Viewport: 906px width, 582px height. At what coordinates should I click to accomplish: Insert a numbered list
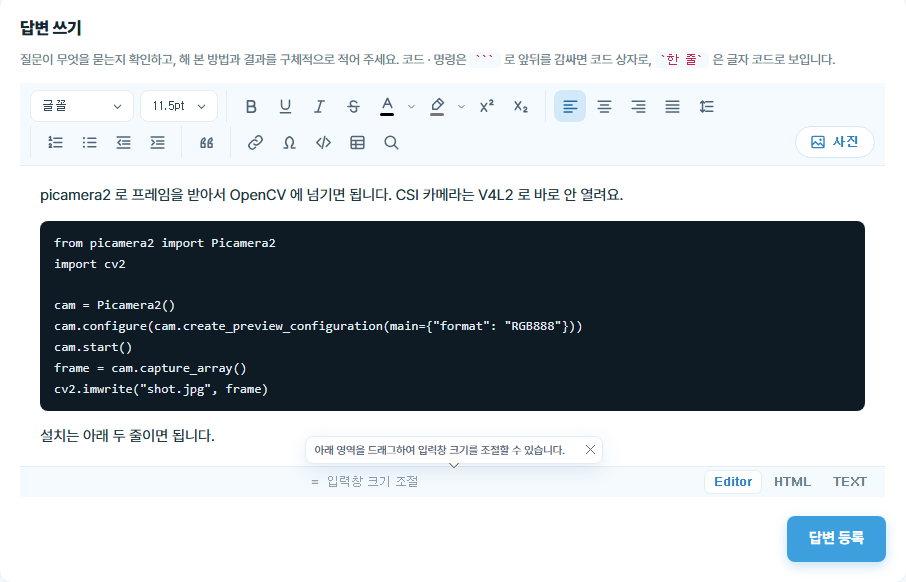tap(55, 143)
